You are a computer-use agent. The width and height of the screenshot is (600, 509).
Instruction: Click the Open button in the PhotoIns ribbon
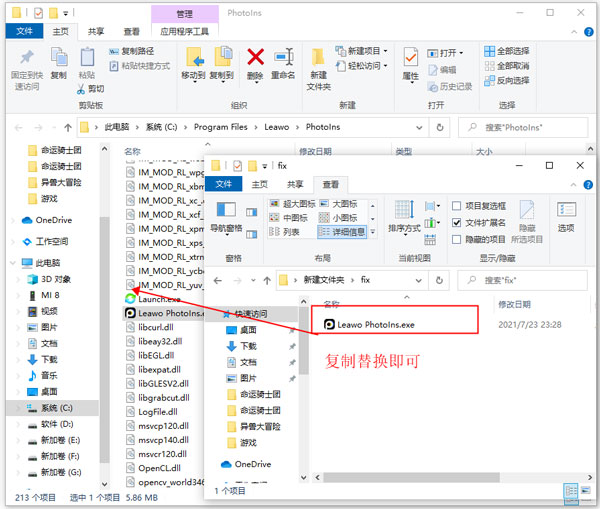click(445, 53)
